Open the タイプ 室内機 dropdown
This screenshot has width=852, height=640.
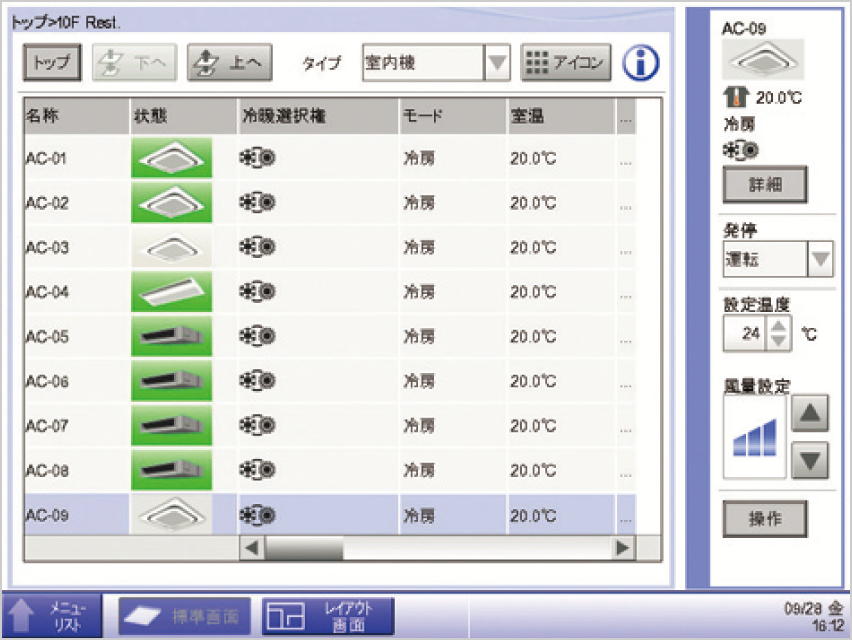[436, 62]
